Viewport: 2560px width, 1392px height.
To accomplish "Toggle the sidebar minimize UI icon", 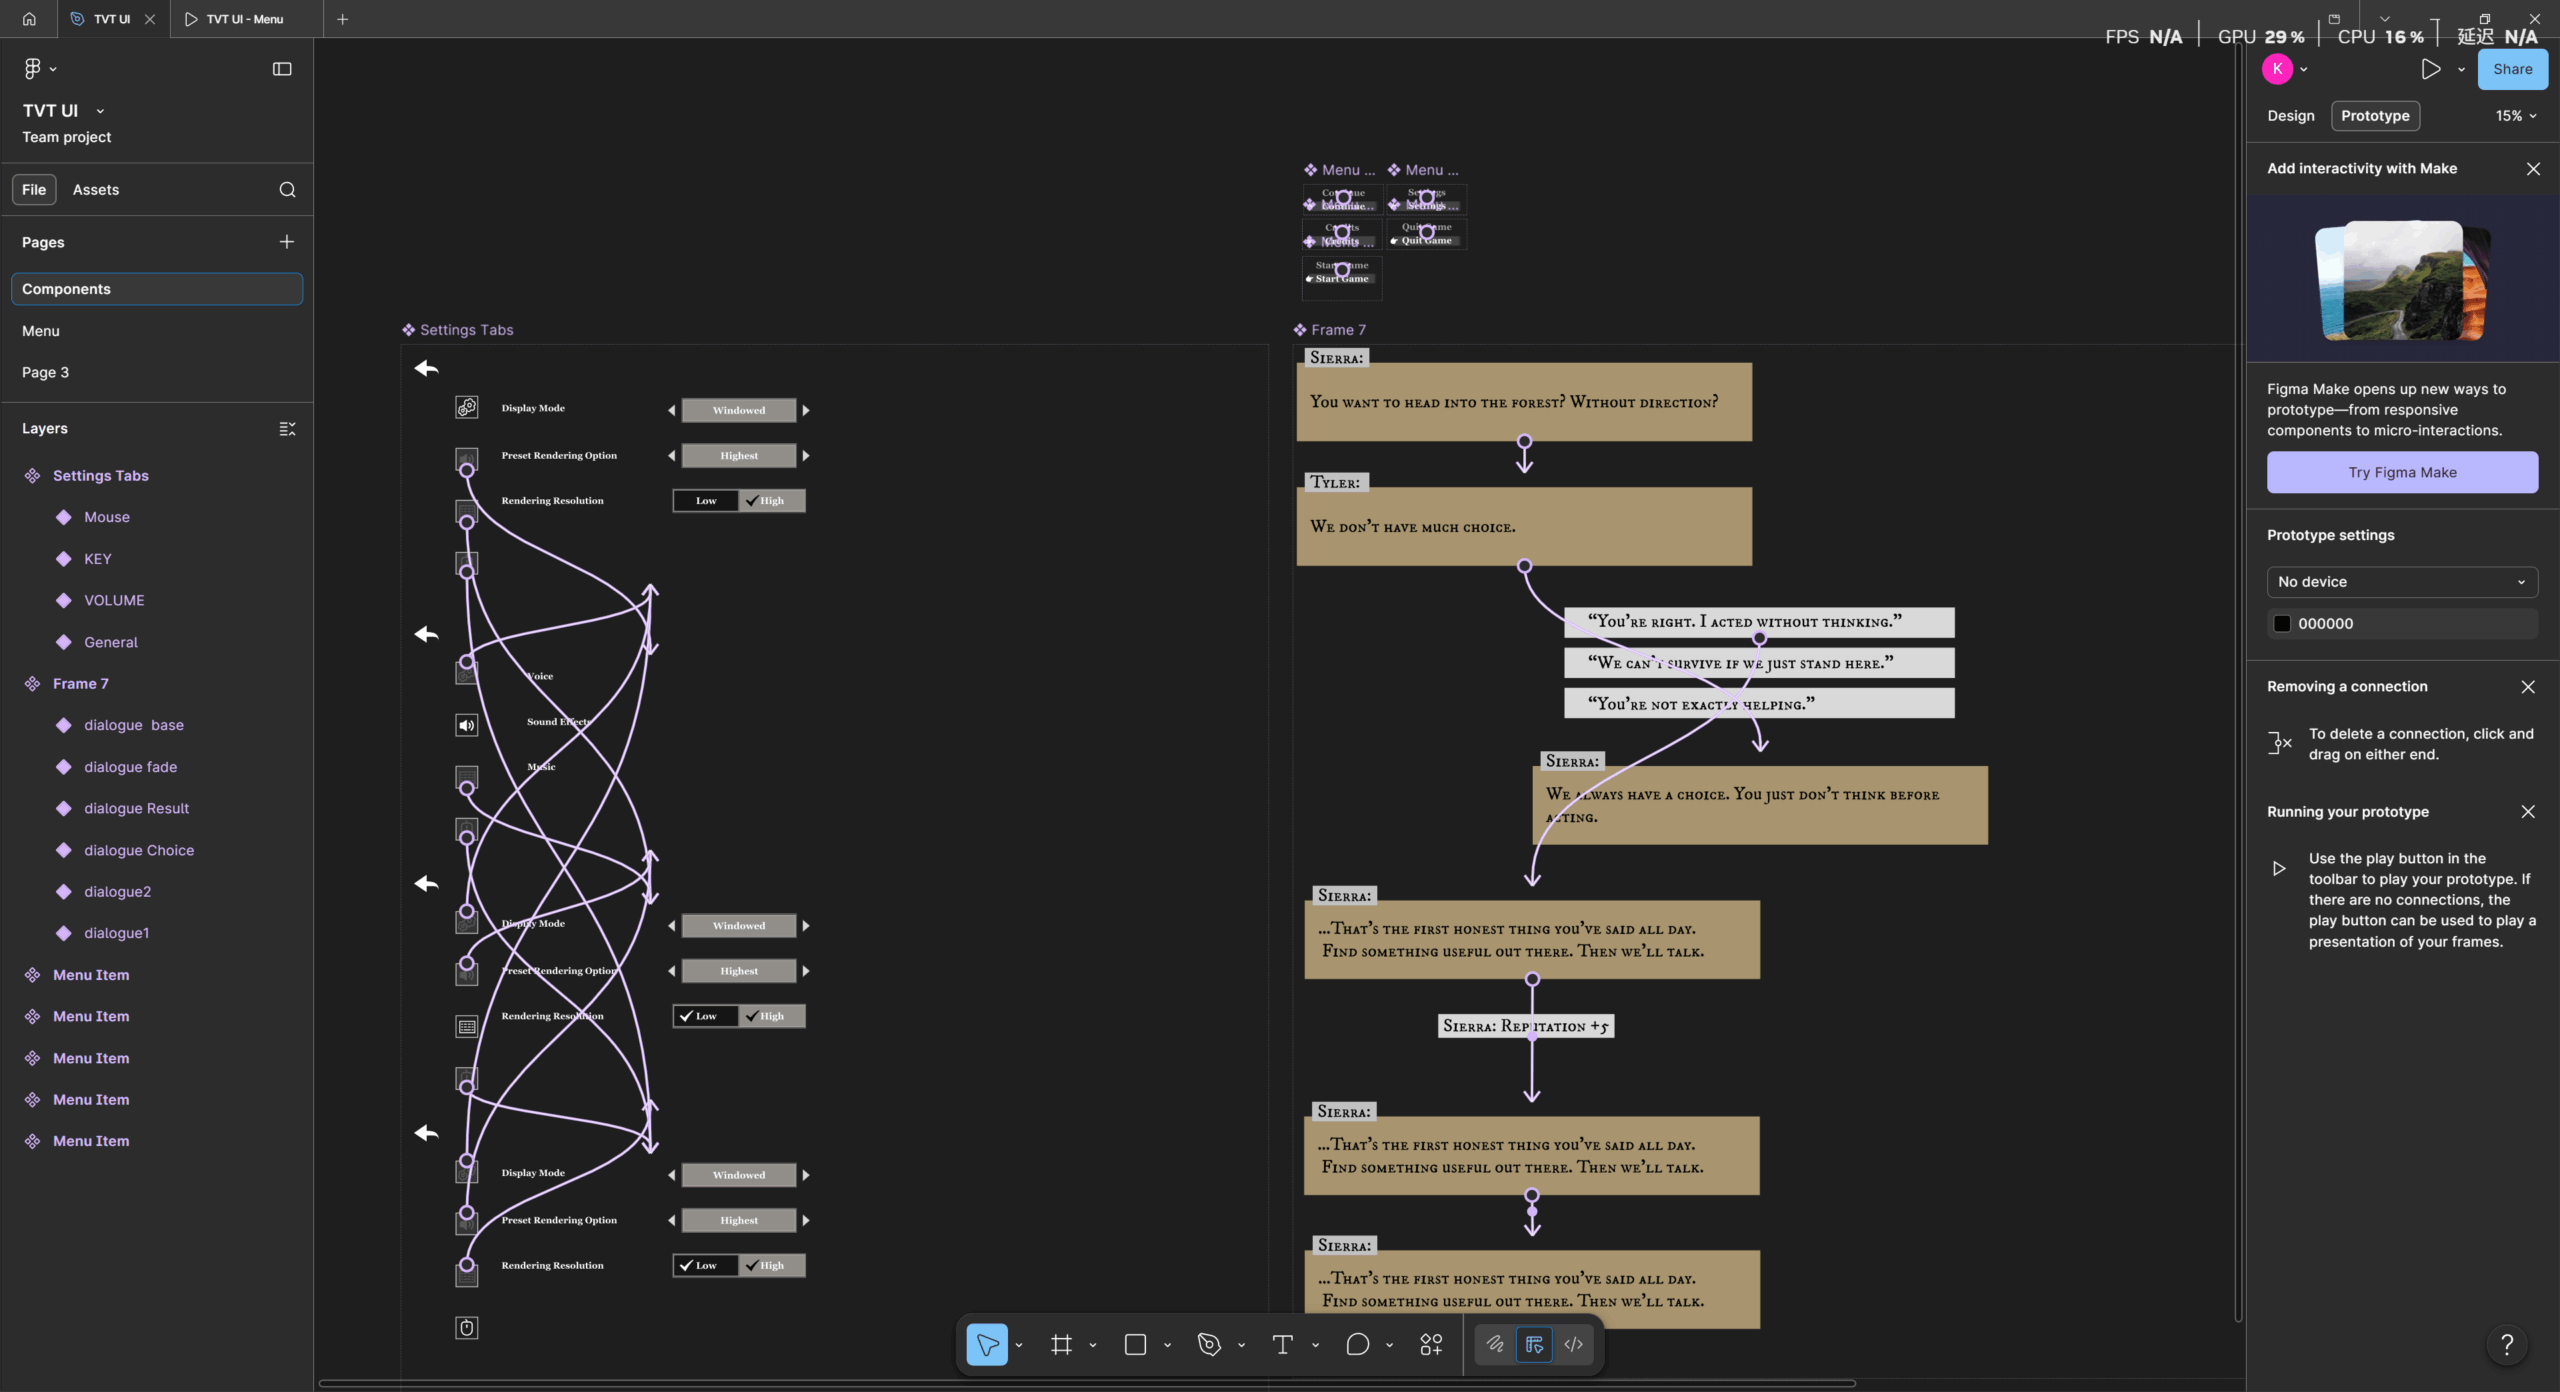I will (x=282, y=69).
